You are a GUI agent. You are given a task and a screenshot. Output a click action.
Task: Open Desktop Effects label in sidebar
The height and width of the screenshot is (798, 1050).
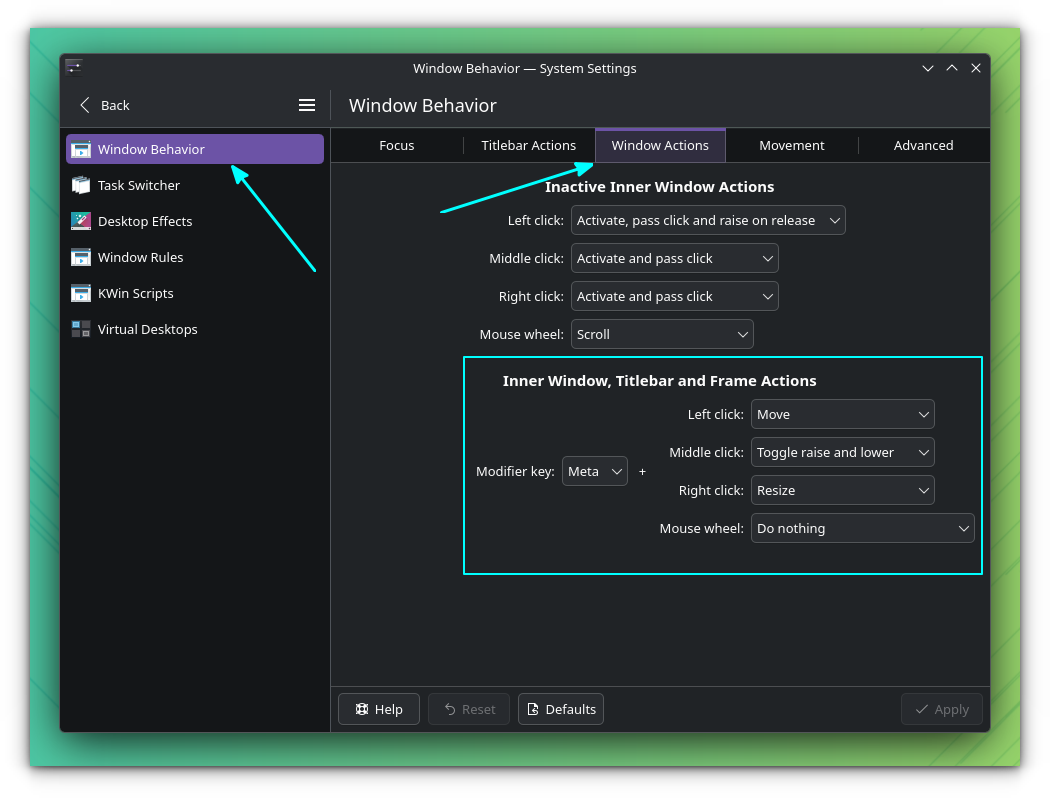[x=145, y=222]
